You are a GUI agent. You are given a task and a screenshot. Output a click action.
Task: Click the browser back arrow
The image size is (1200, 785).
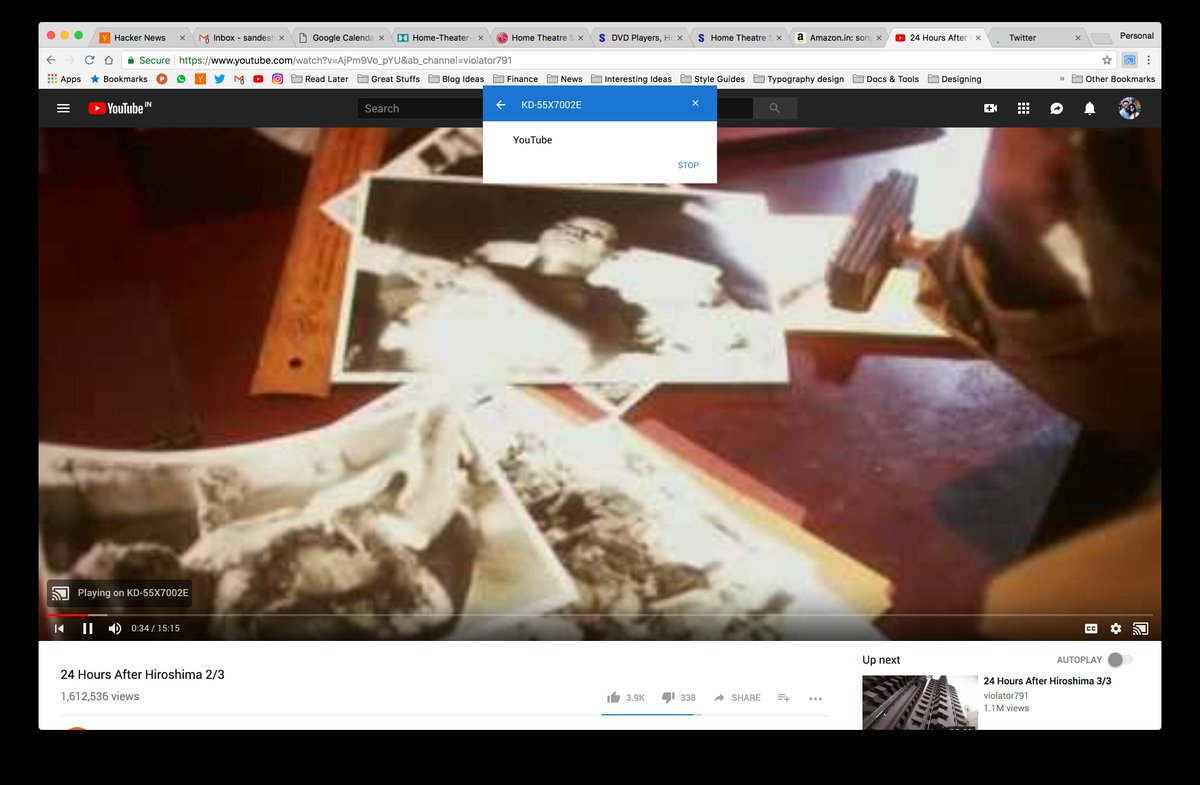(52, 60)
